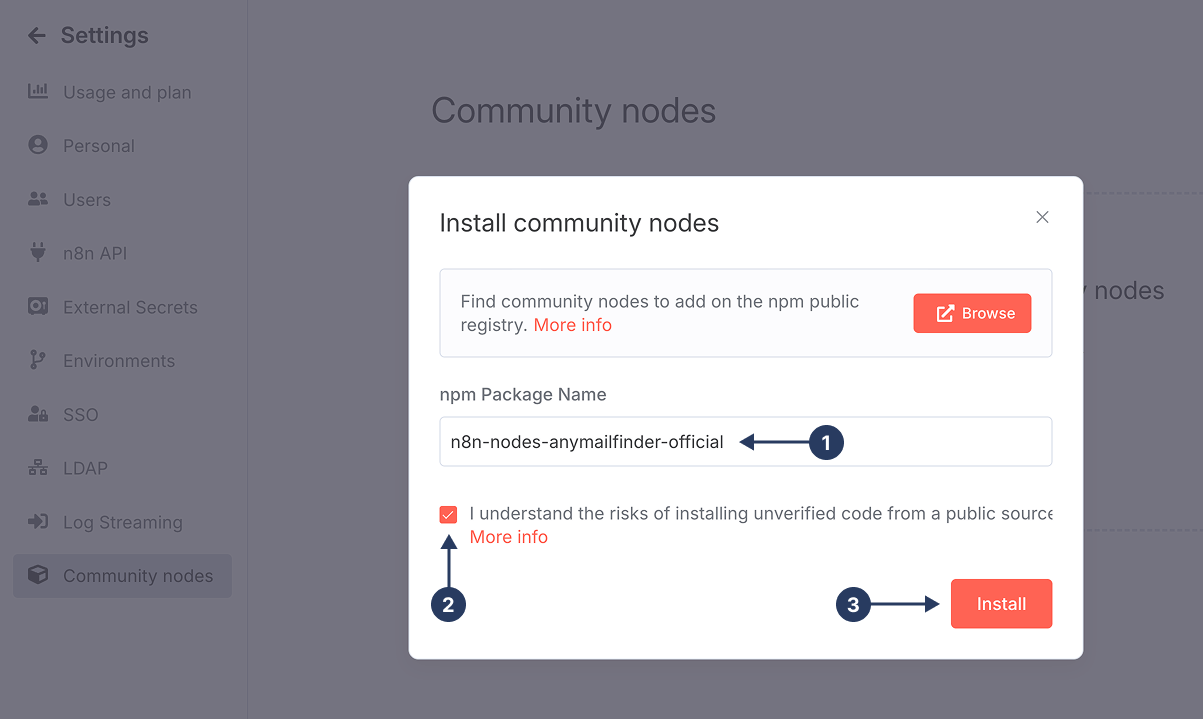The width and height of the screenshot is (1203, 719).
Task: Click the Environments branch icon
Action: coord(38,361)
